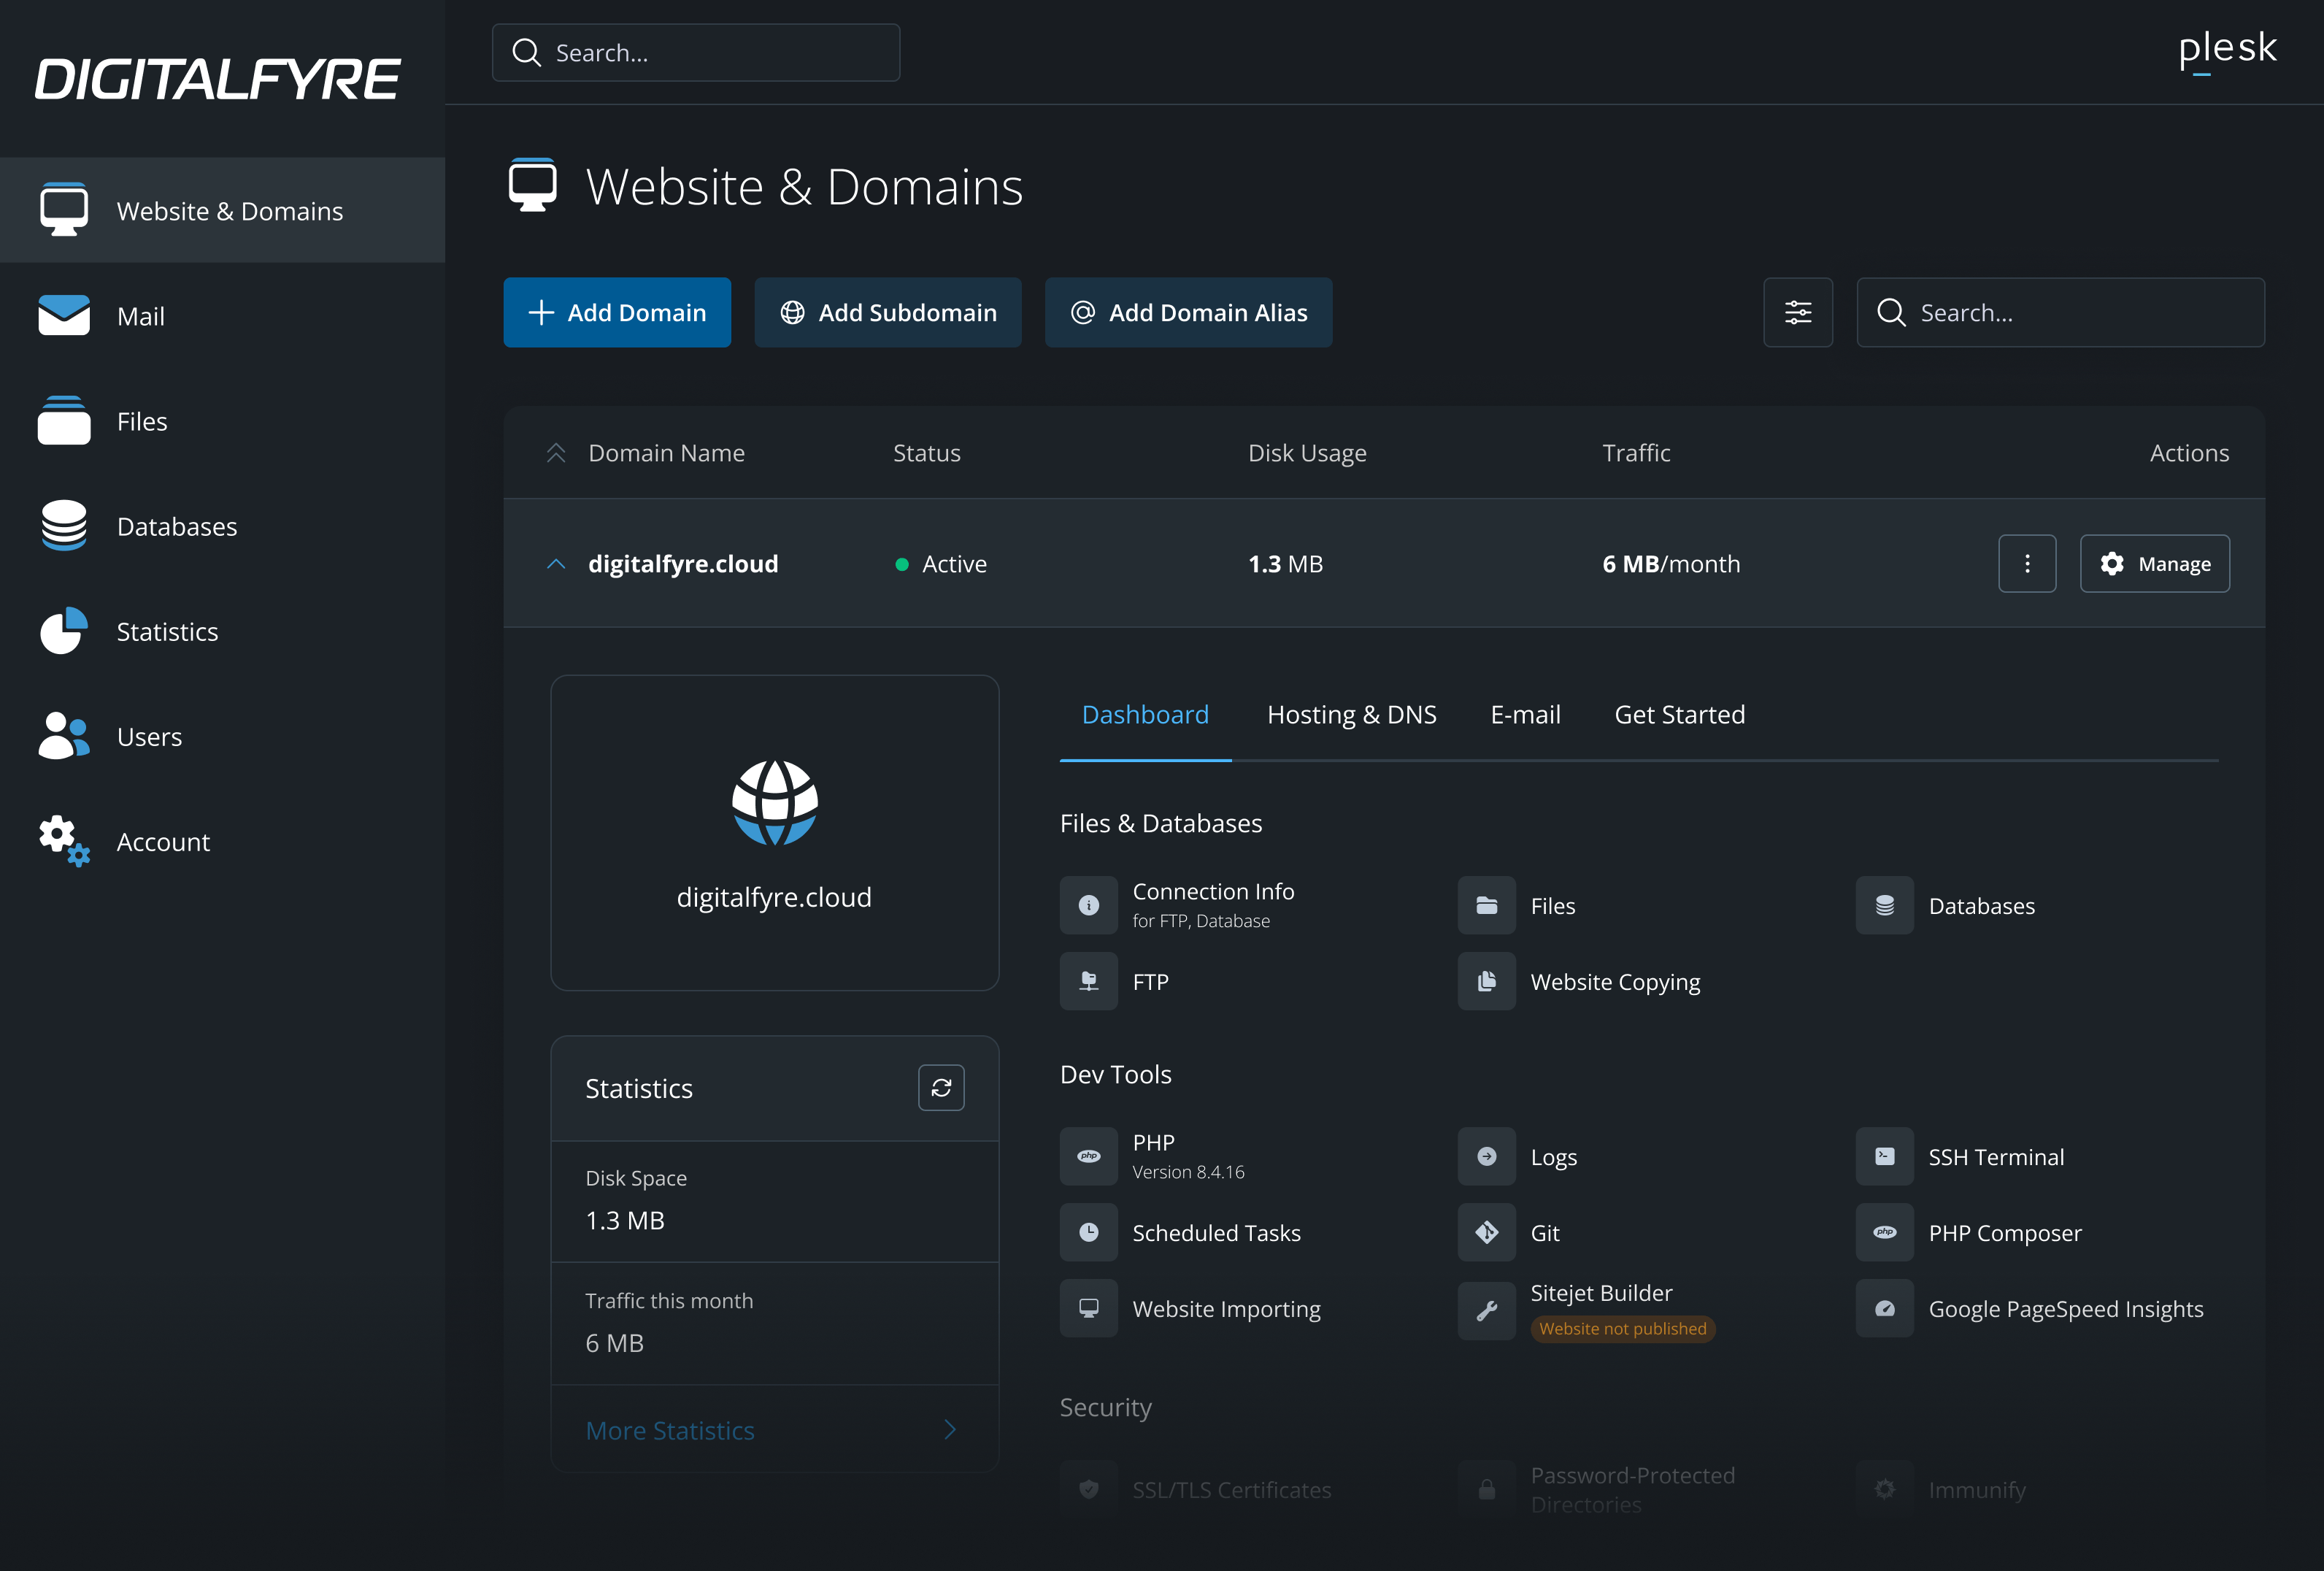Switch to the E-mail tab

(1525, 714)
